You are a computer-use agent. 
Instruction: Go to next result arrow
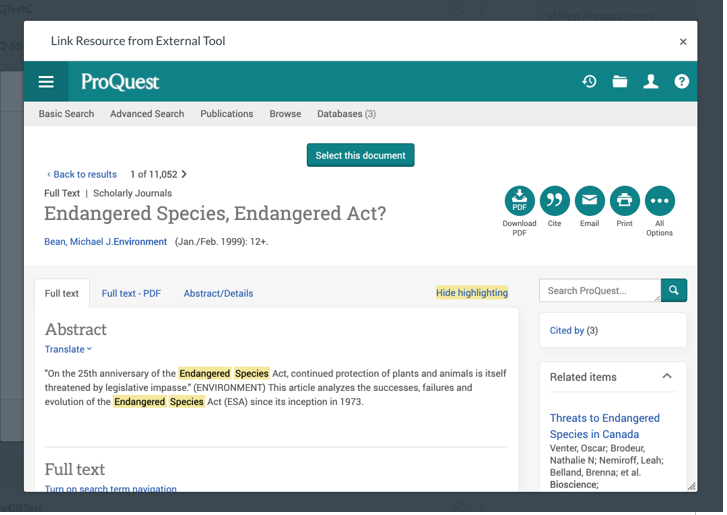[x=184, y=174]
